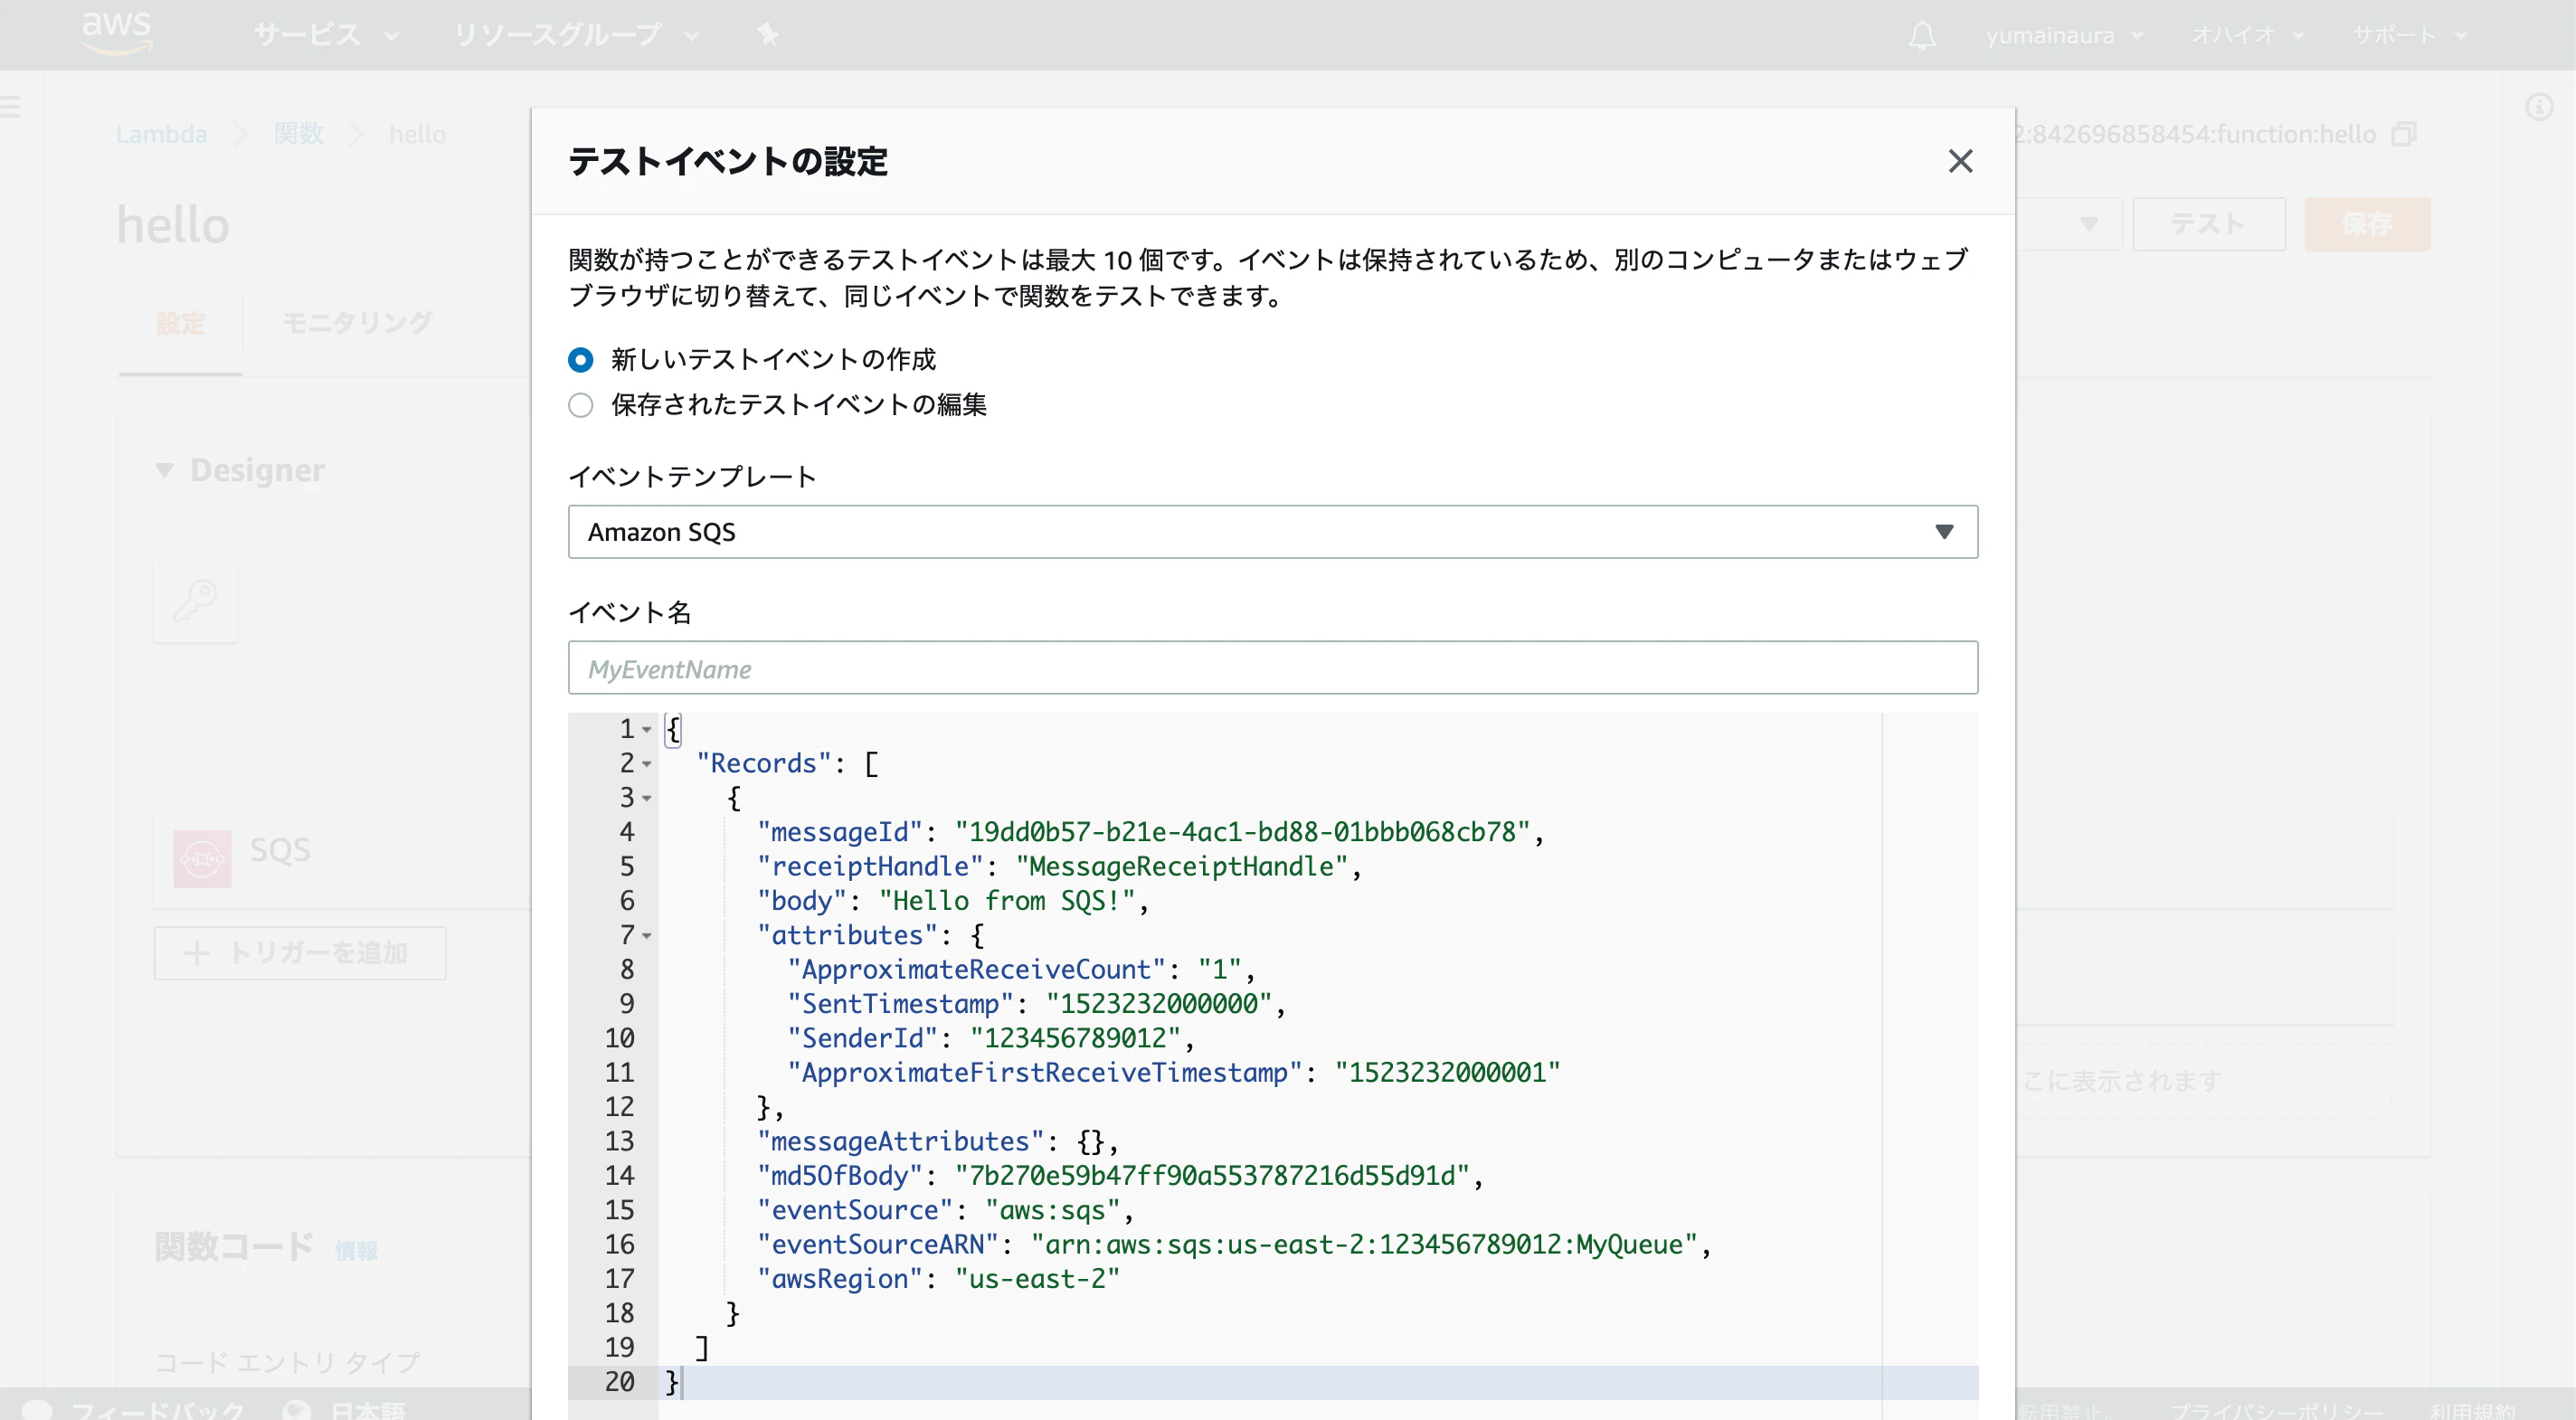
Task: Click the "us-east-2" awsRegion value
Action: click(x=1037, y=1279)
